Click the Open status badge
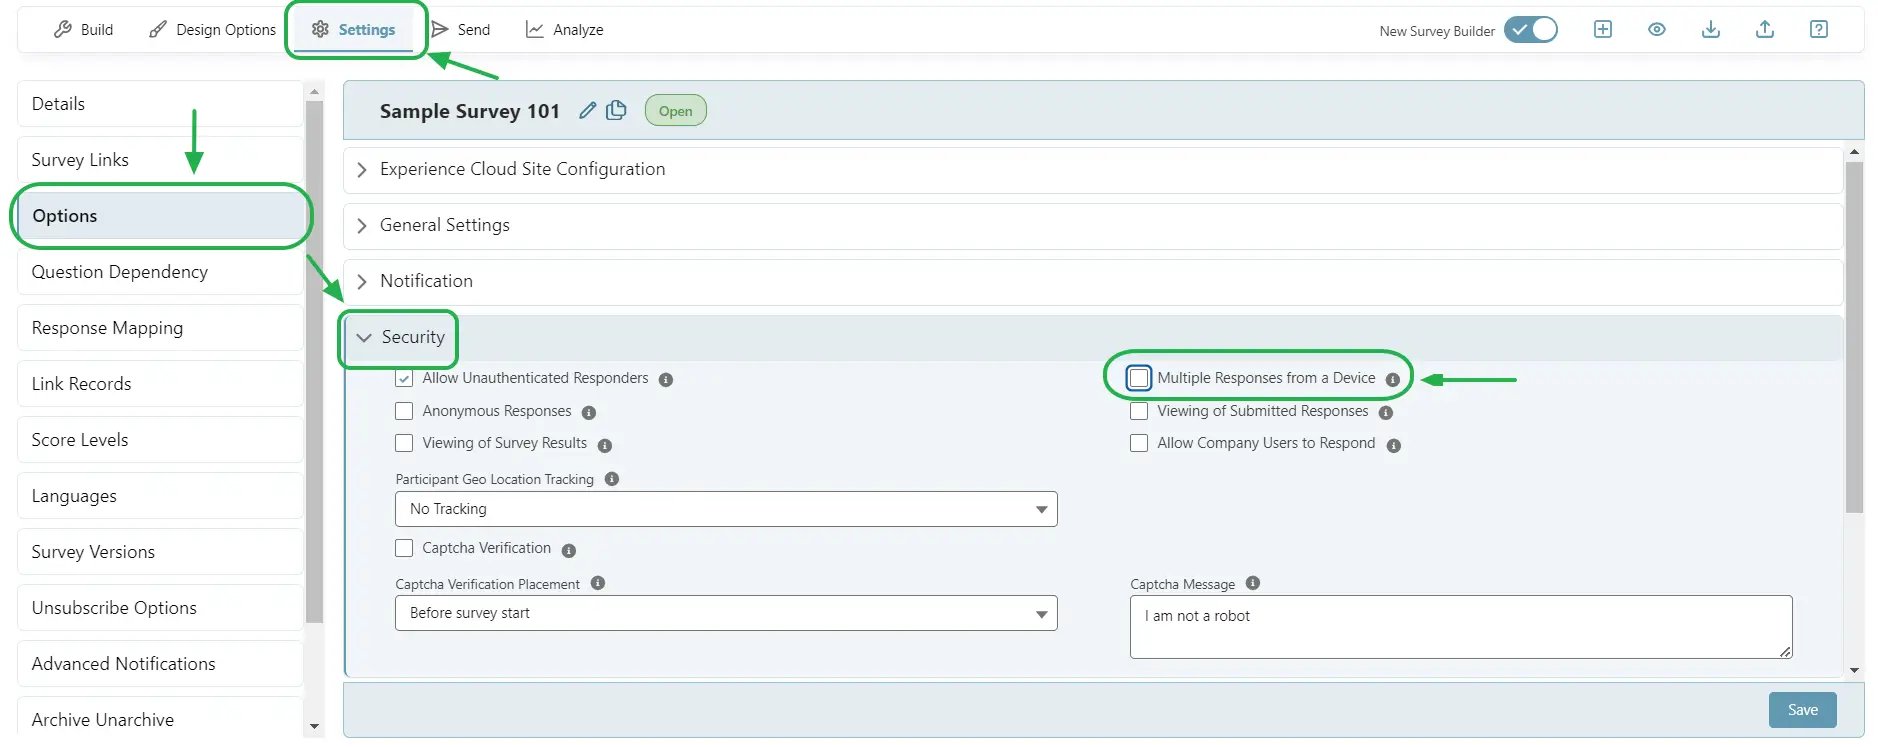Image resolution: width=1878 pixels, height=747 pixels. [x=675, y=111]
